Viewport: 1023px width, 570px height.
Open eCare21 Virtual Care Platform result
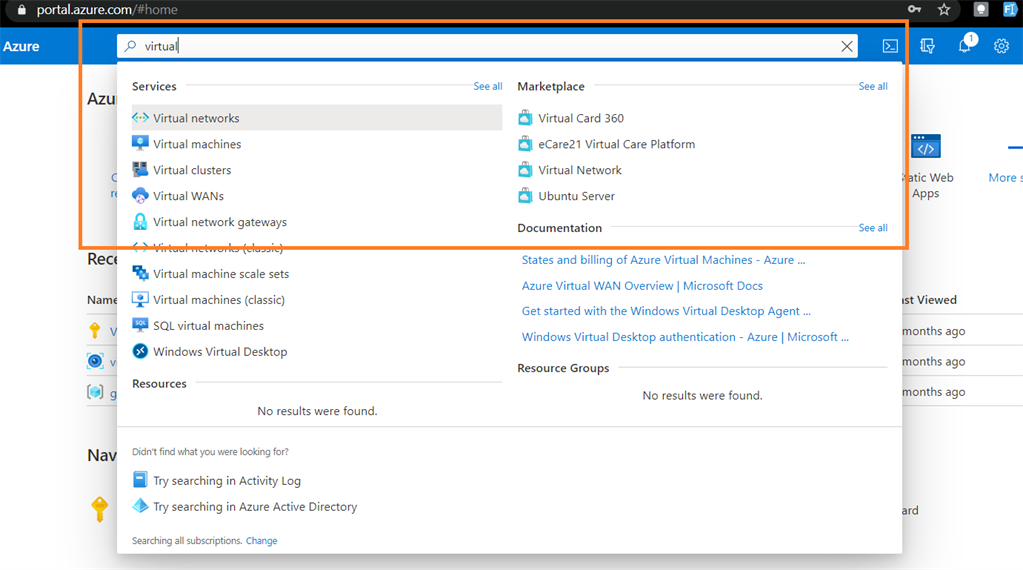click(617, 144)
